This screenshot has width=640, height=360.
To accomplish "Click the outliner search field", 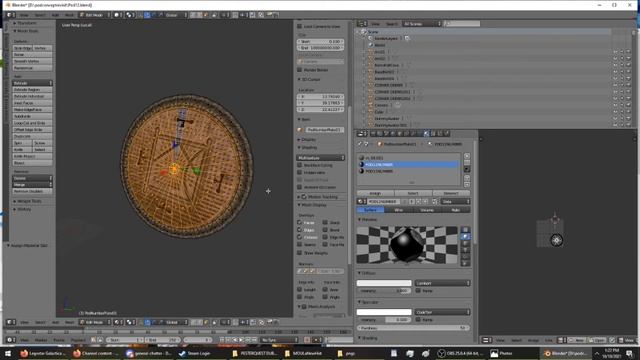I will [x=462, y=24].
